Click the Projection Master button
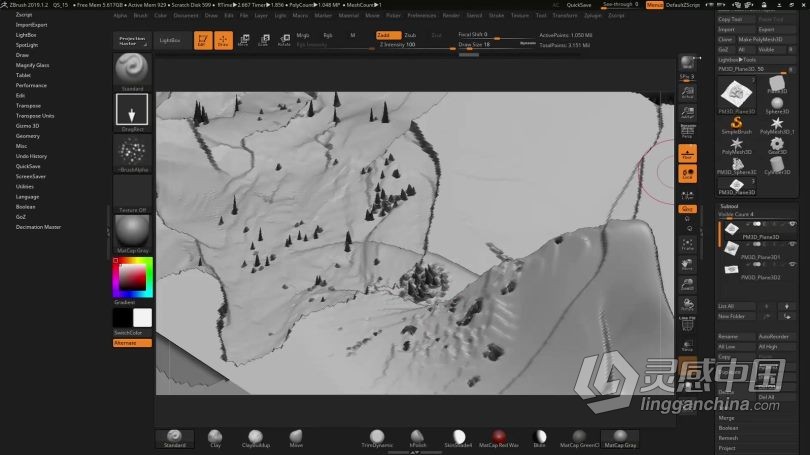 132,40
